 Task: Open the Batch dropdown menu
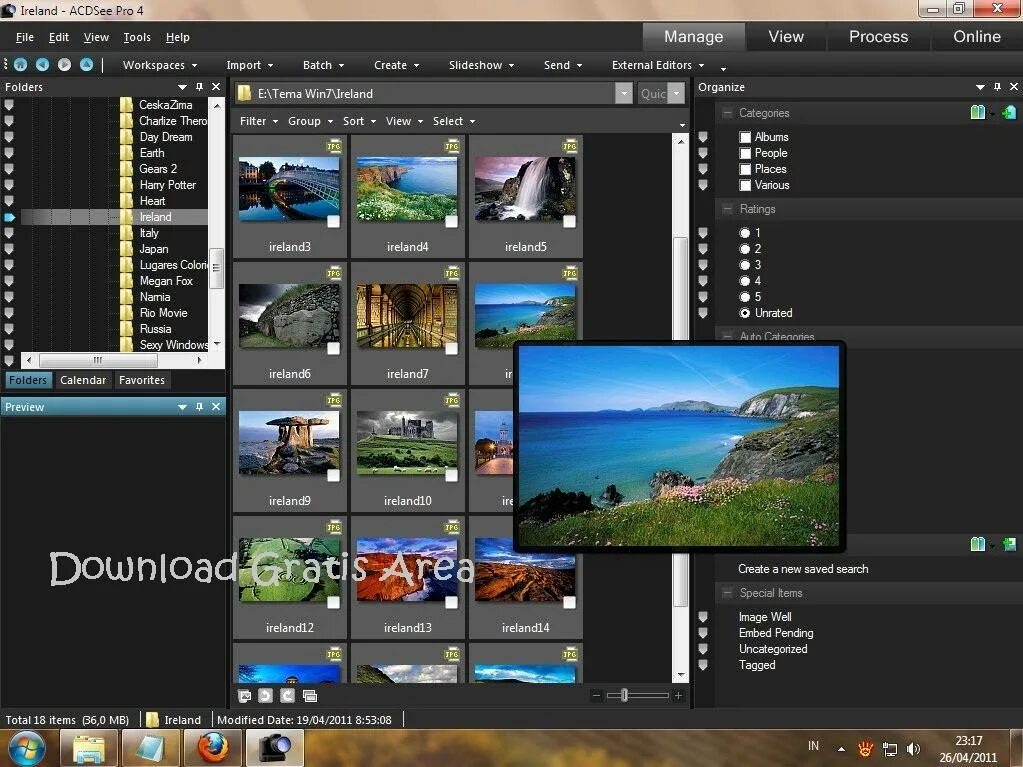coord(323,65)
